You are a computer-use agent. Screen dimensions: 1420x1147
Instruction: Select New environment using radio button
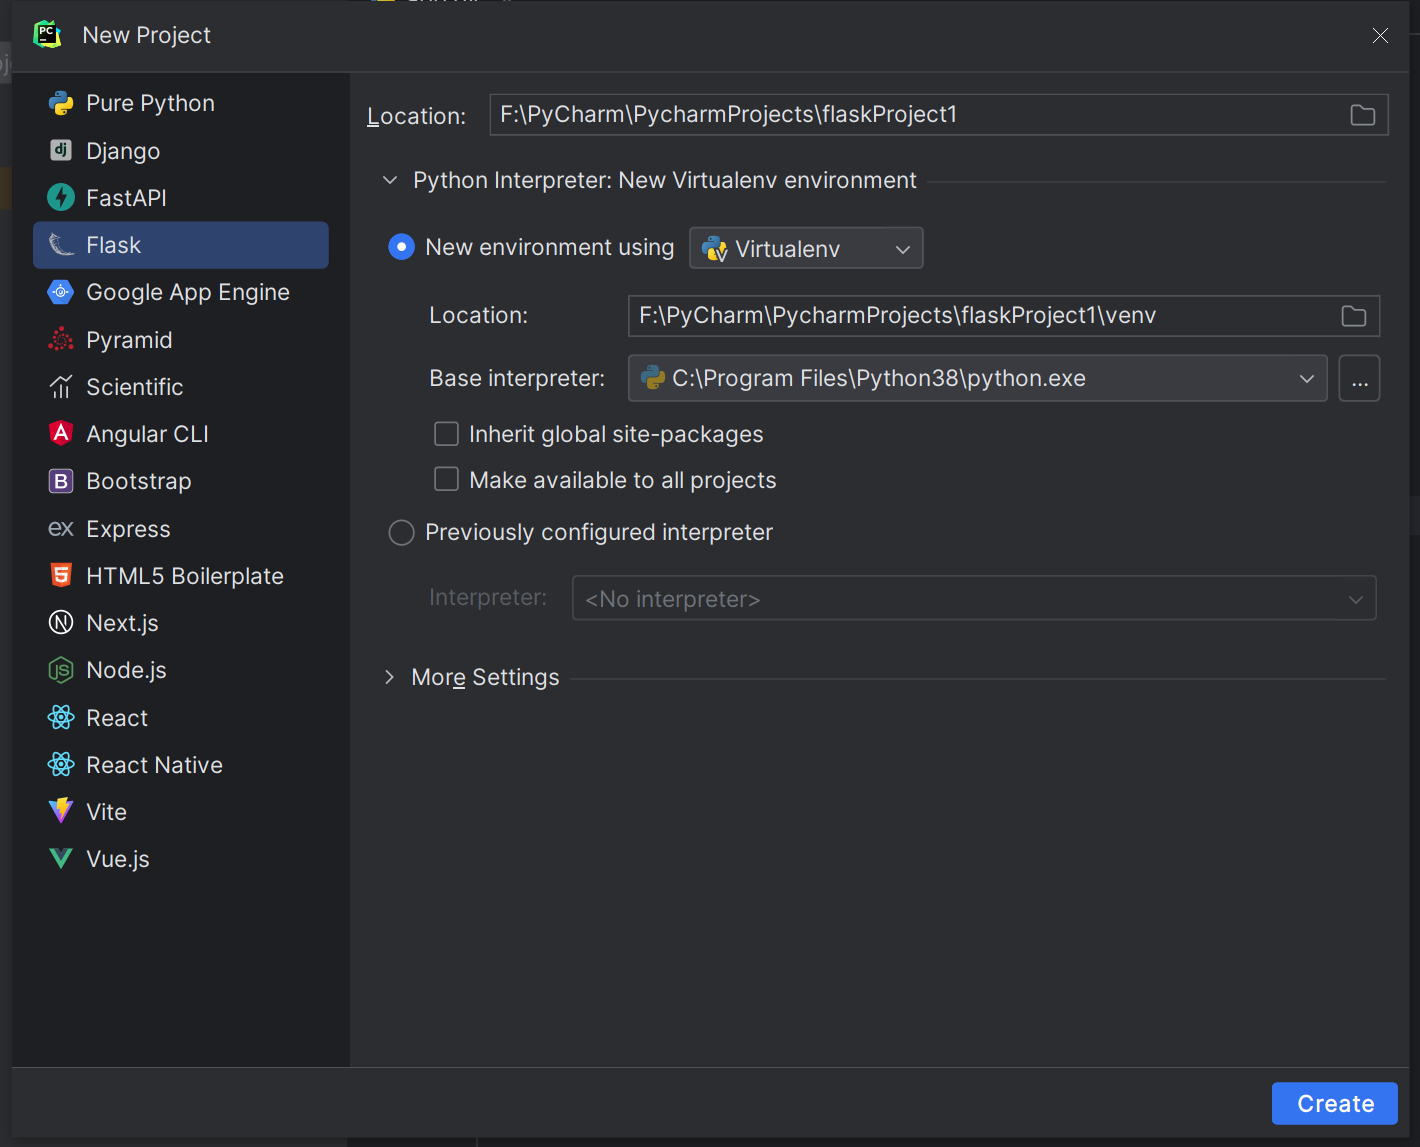[401, 247]
